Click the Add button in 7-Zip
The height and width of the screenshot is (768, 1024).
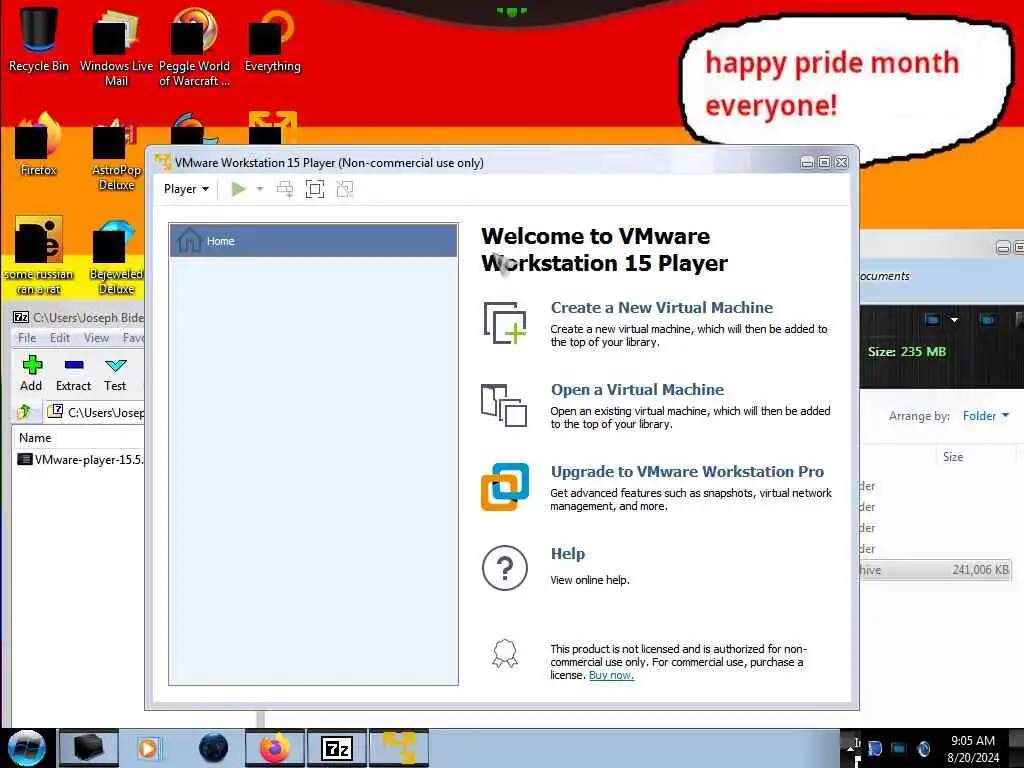31,374
